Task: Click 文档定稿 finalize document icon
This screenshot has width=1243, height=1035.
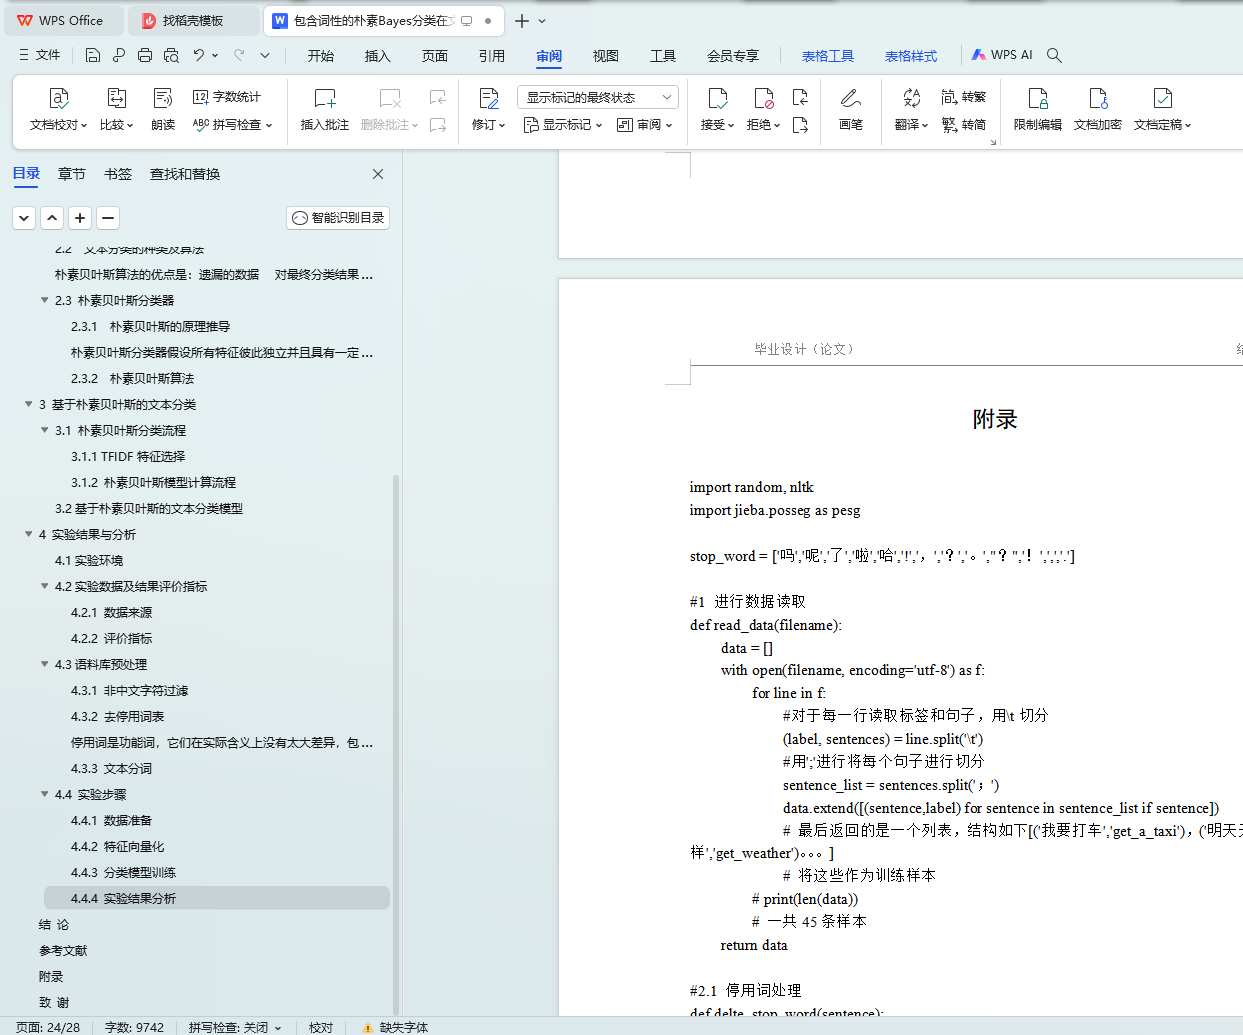Action: [x=1163, y=98]
